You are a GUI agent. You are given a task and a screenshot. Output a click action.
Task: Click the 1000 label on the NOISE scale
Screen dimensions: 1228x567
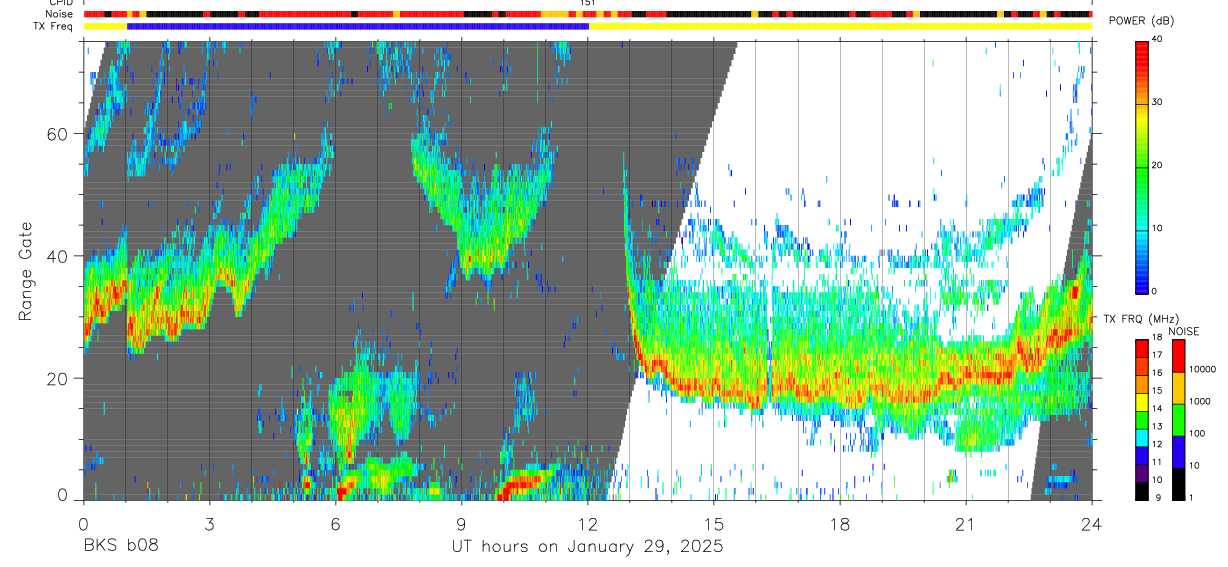click(x=1200, y=401)
